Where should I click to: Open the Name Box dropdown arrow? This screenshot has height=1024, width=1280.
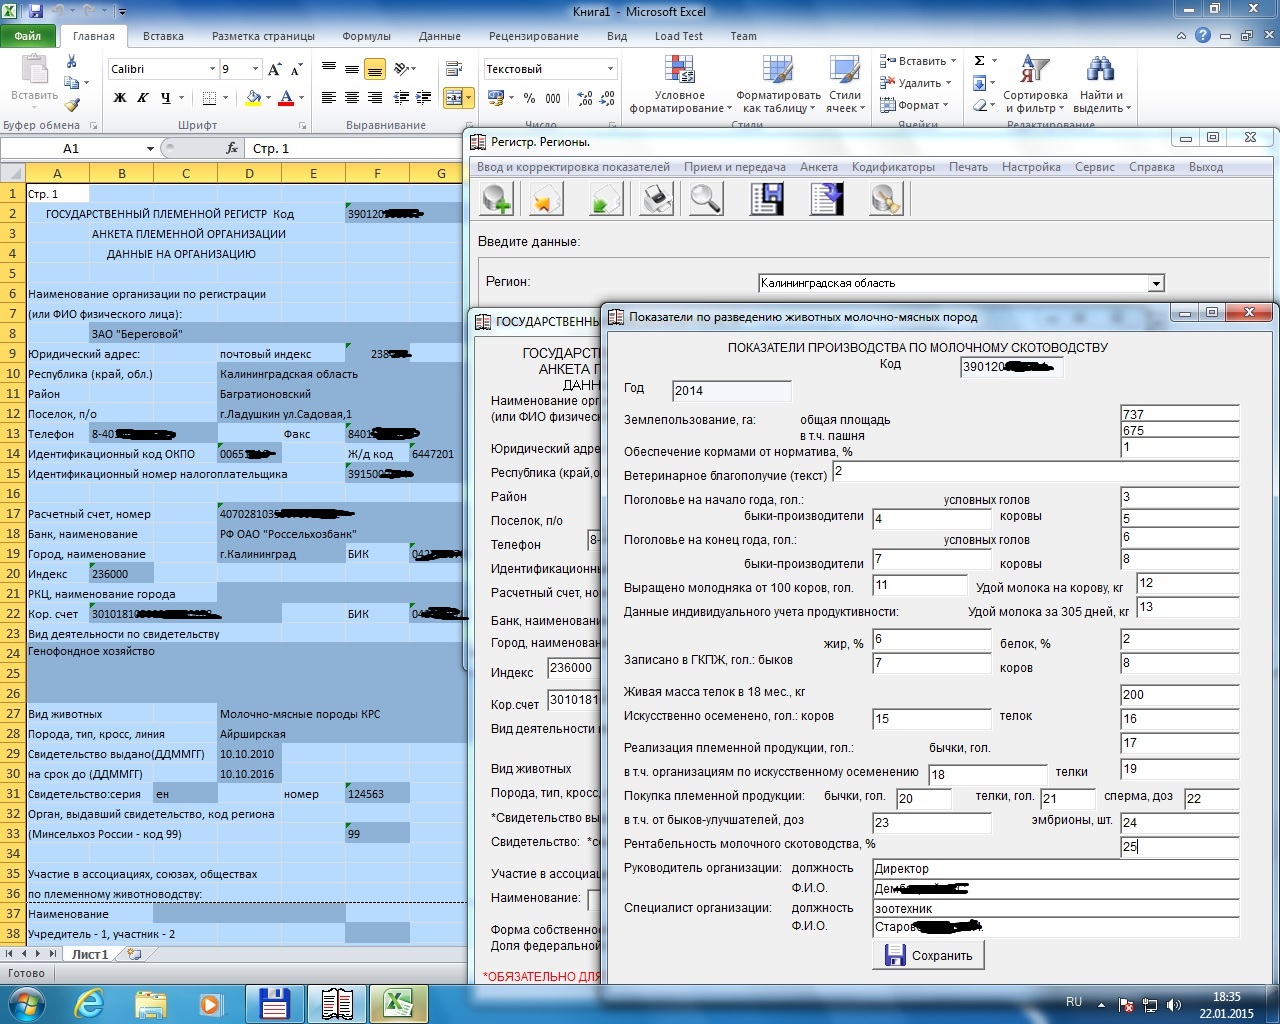pos(150,148)
